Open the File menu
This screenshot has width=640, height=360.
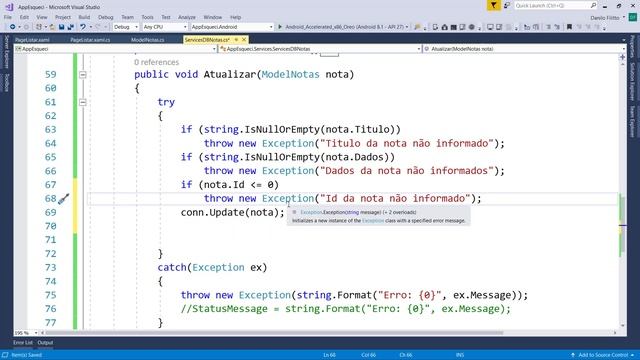coord(8,17)
